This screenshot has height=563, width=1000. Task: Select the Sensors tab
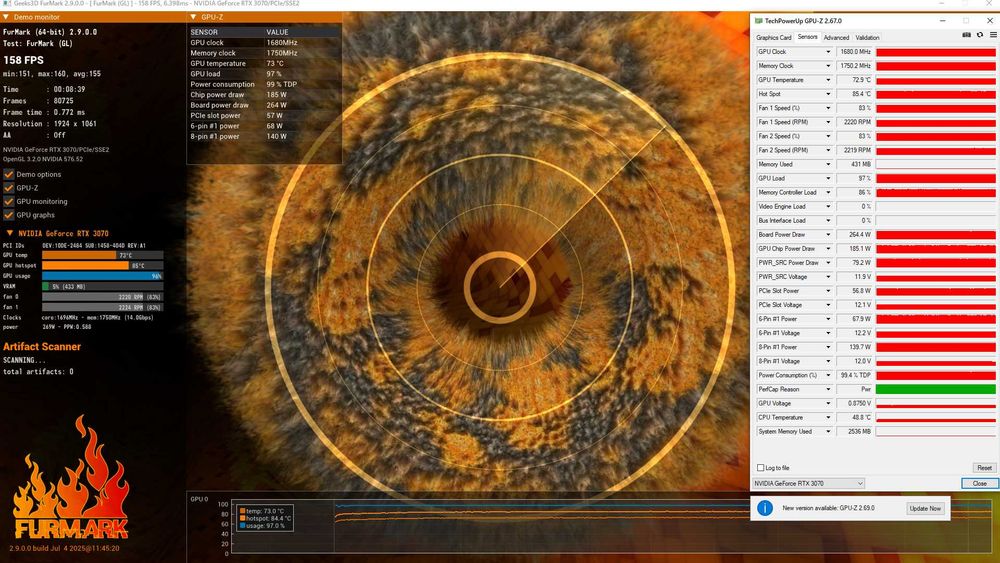point(807,37)
